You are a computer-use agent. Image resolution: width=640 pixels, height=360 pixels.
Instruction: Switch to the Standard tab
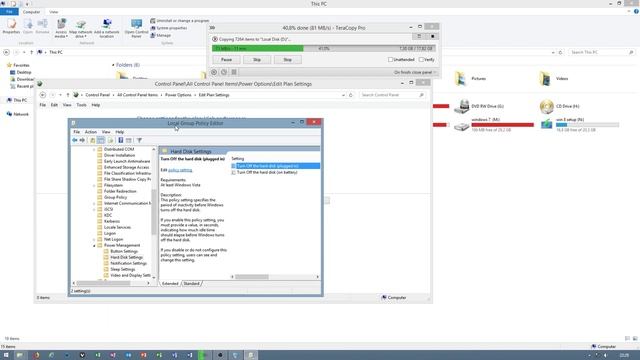point(191,284)
